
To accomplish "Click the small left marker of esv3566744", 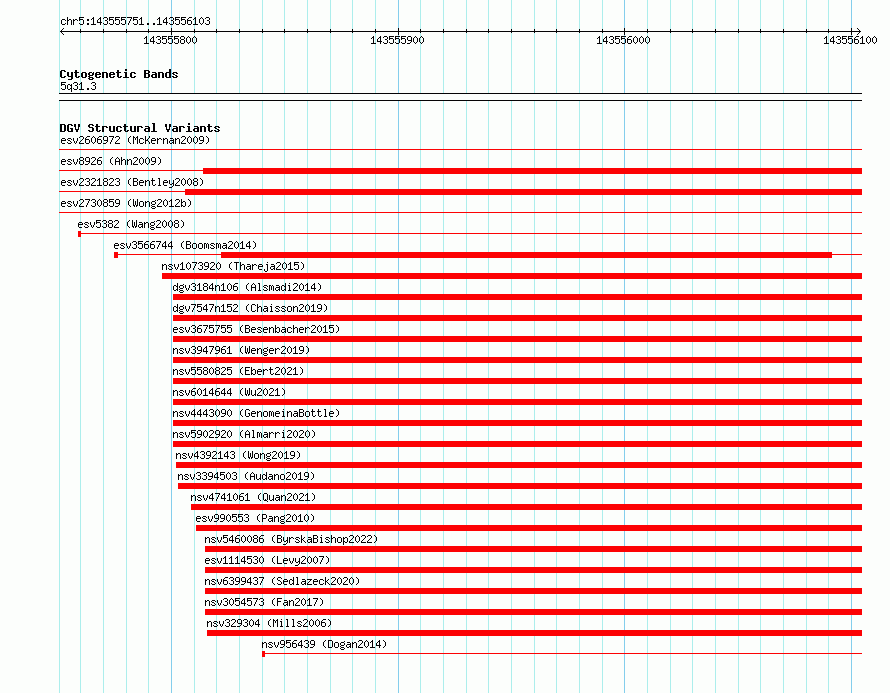I will (x=116, y=255).
